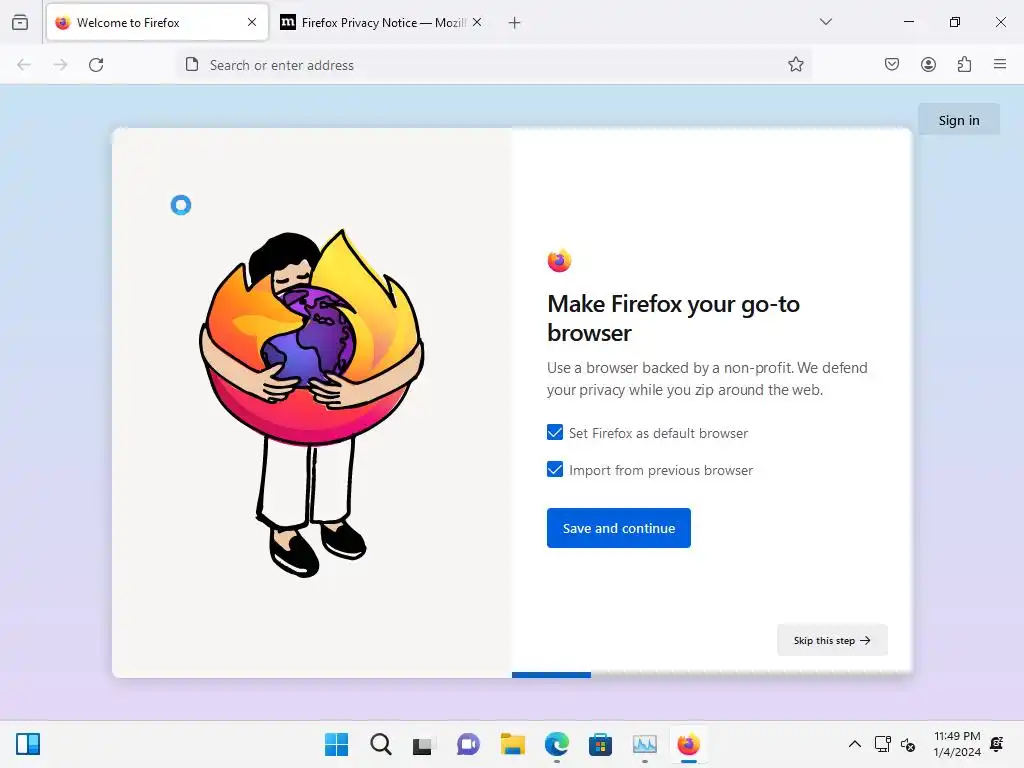Viewport: 1024px width, 768px height.
Task: Open Task View on the taskbar
Action: [x=424, y=744]
